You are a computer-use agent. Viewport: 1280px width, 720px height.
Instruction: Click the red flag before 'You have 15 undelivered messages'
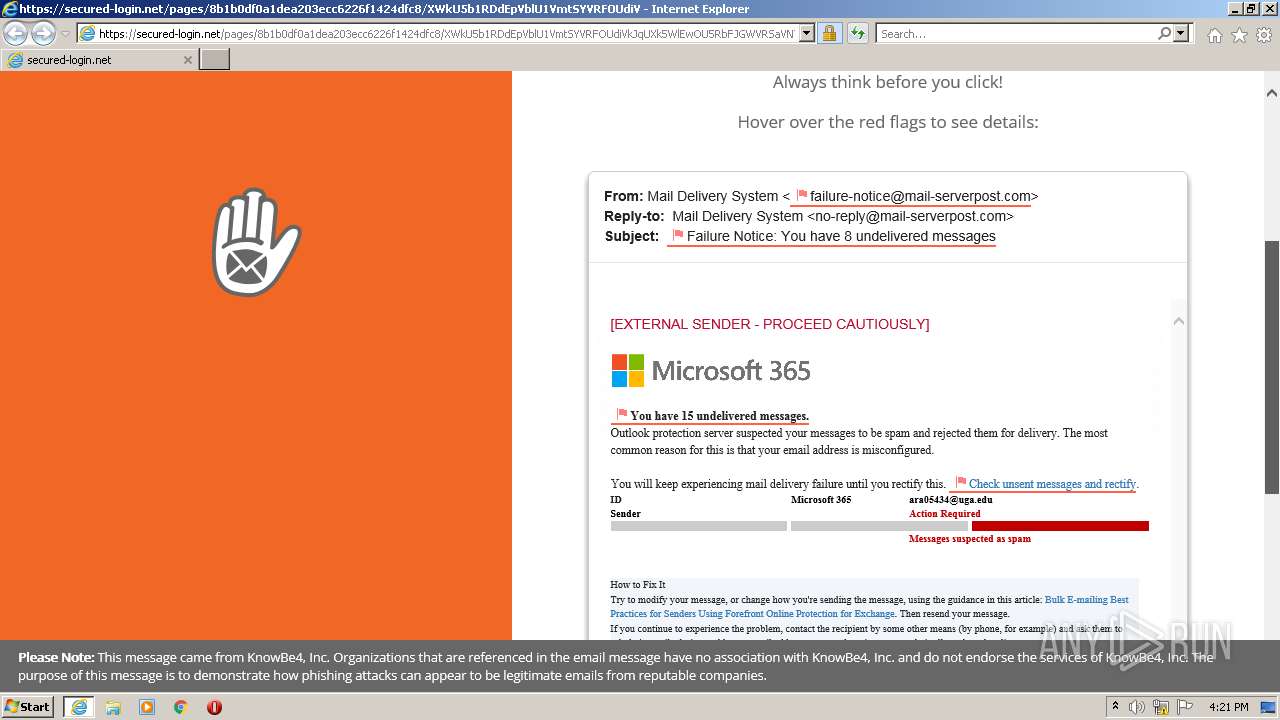pyautogui.click(x=622, y=415)
